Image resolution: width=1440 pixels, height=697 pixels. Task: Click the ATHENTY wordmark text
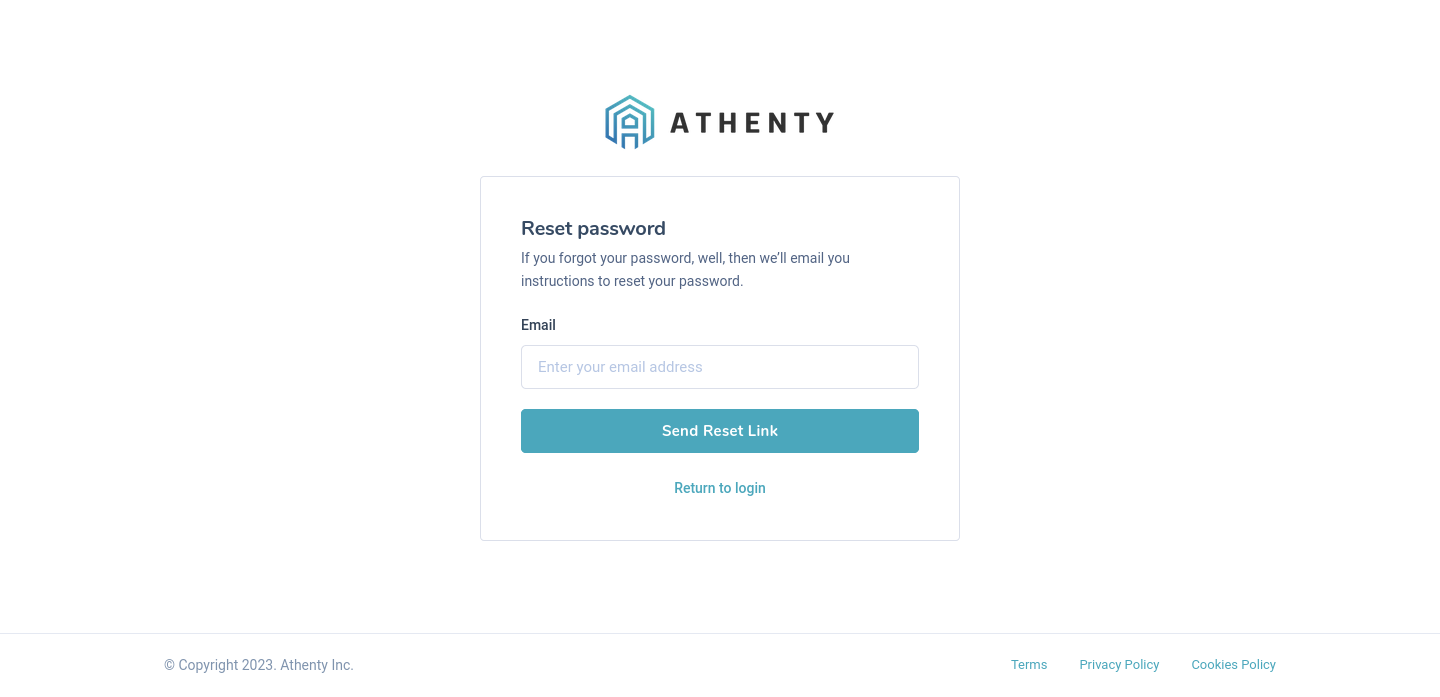click(x=751, y=122)
